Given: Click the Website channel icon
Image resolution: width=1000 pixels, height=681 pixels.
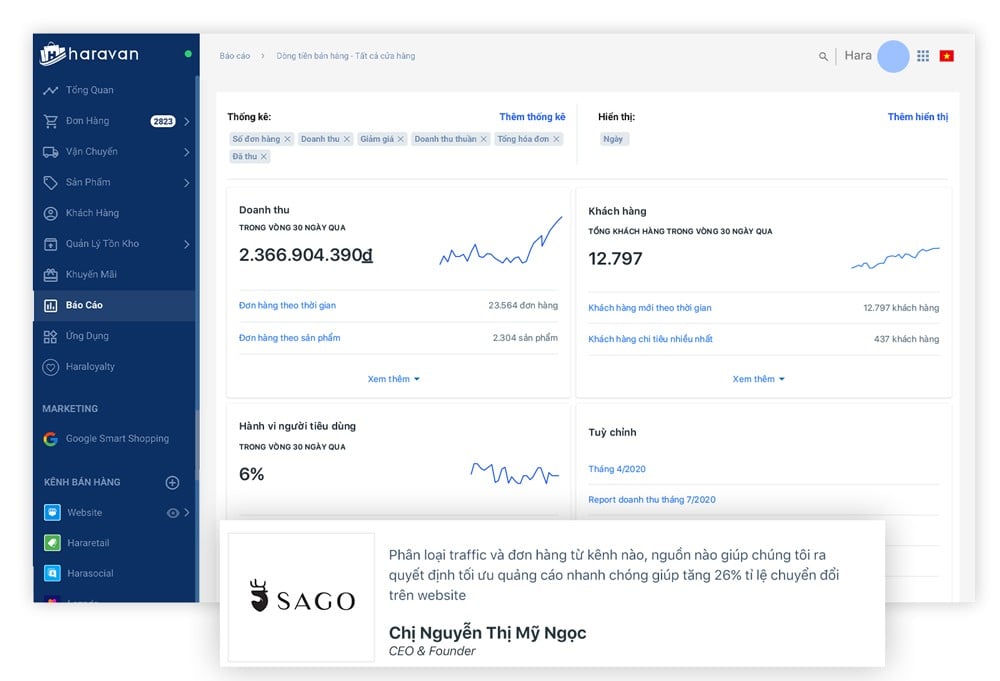Looking at the screenshot, I should [52, 512].
